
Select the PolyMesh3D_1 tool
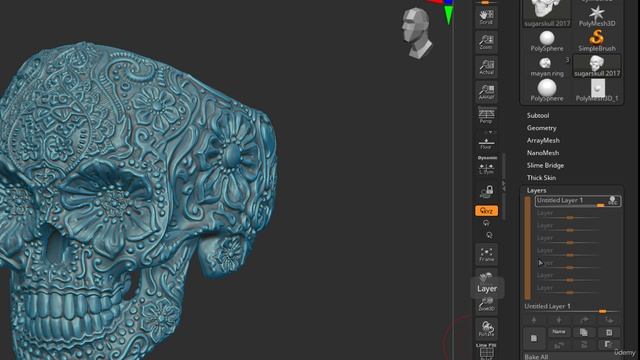pyautogui.click(x=597, y=91)
